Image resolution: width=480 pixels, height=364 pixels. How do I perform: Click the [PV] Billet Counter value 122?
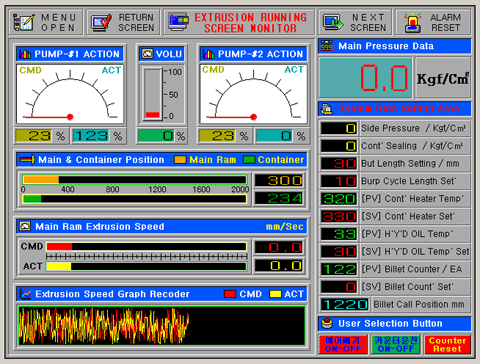pos(339,269)
